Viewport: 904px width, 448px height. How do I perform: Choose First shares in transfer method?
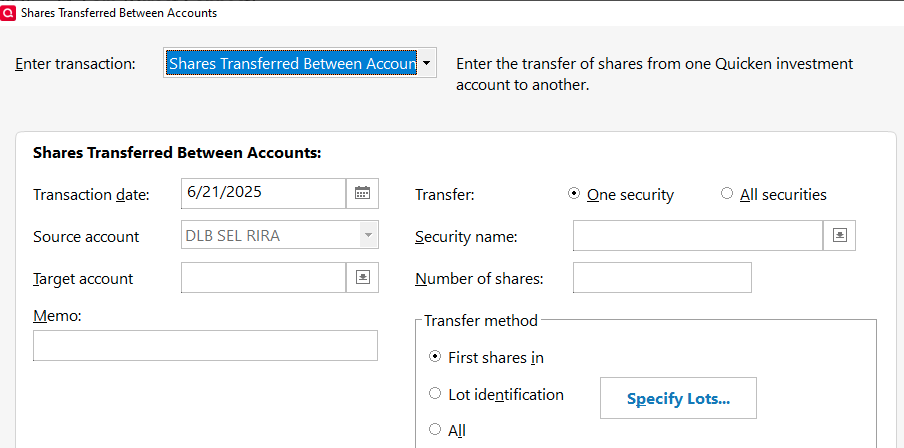435,356
